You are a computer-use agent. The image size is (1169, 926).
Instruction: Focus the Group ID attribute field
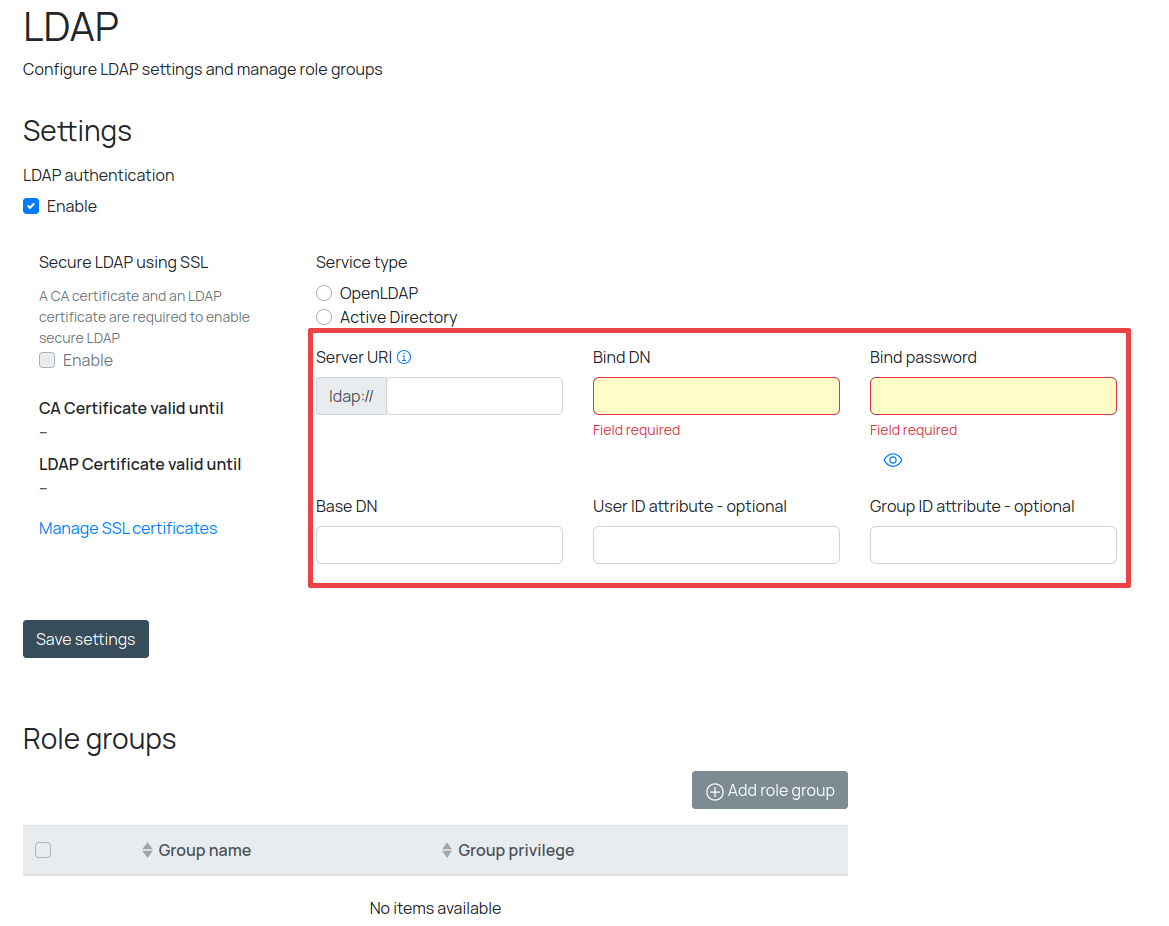(993, 545)
